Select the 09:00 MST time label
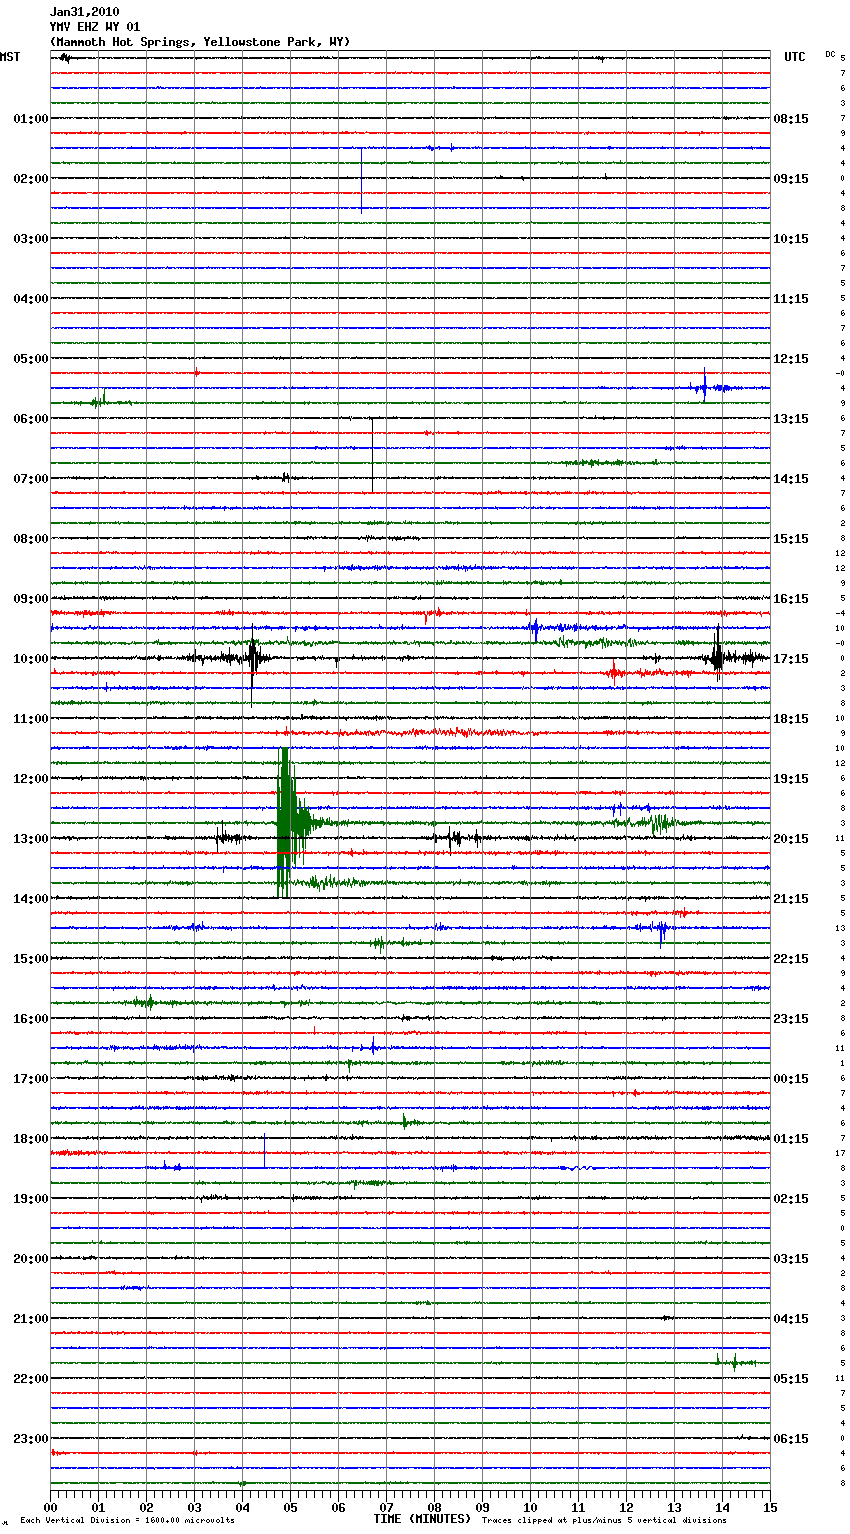This screenshot has width=850, height=1534. tap(31, 599)
